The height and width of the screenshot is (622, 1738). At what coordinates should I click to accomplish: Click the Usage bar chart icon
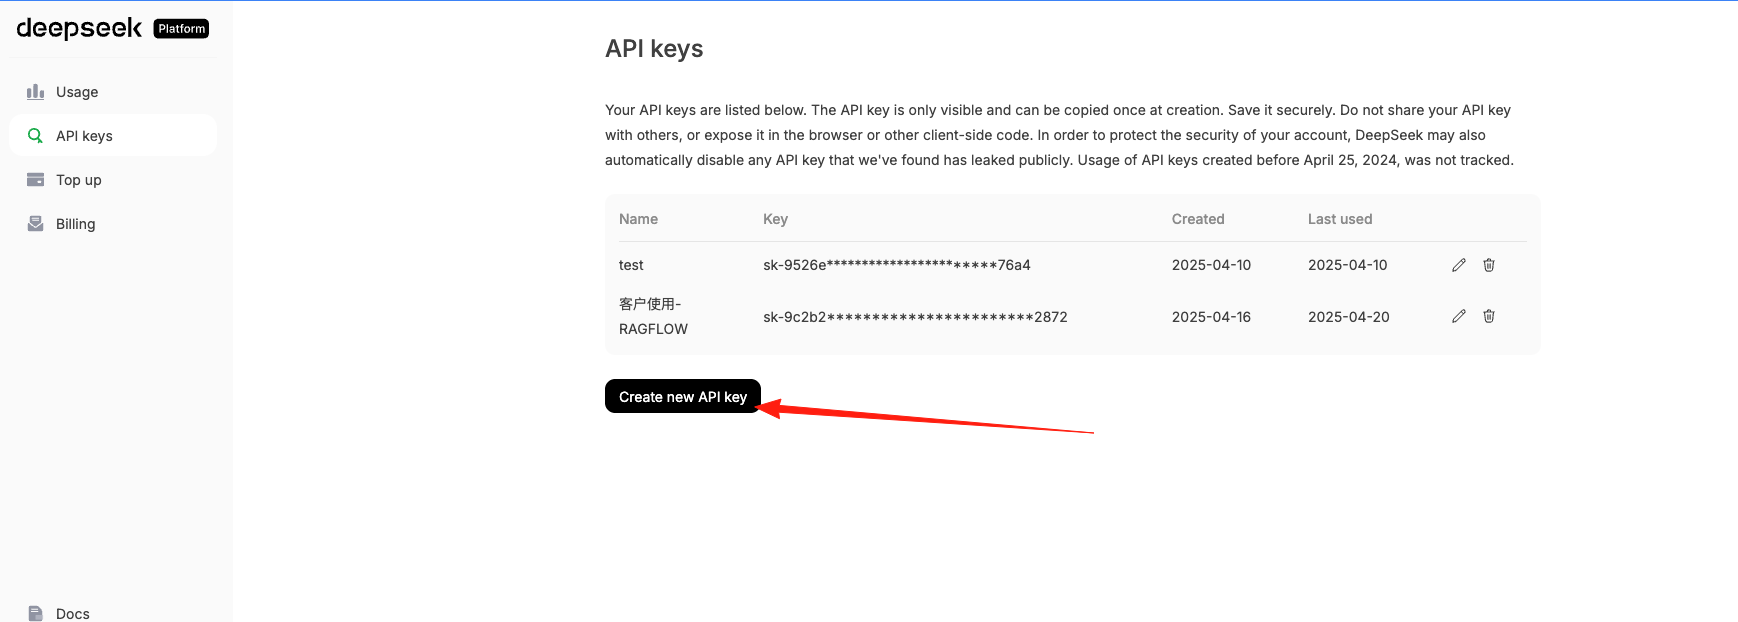tap(35, 92)
